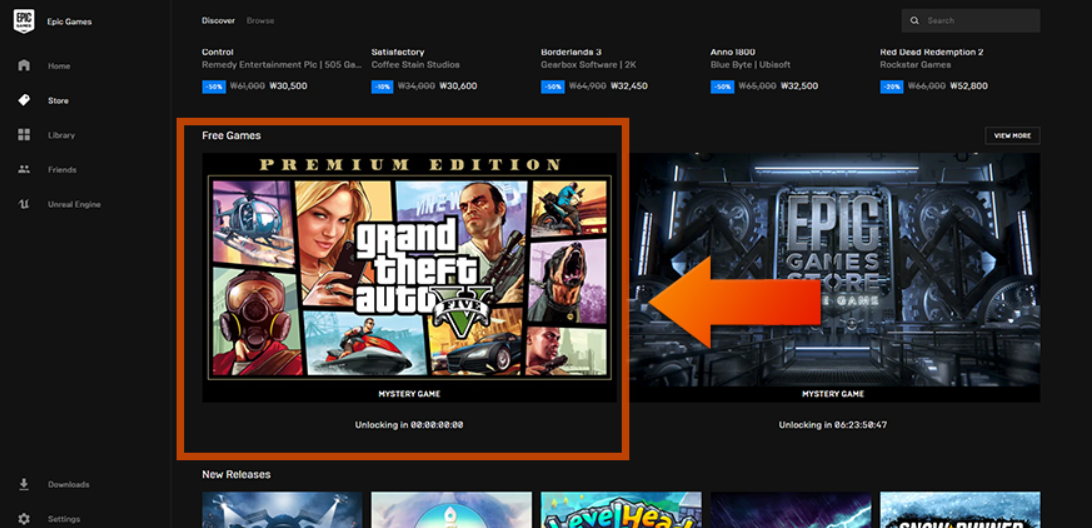This screenshot has width=1092, height=528.
Task: Click Rockstar Games publisher text
Action: point(915,65)
